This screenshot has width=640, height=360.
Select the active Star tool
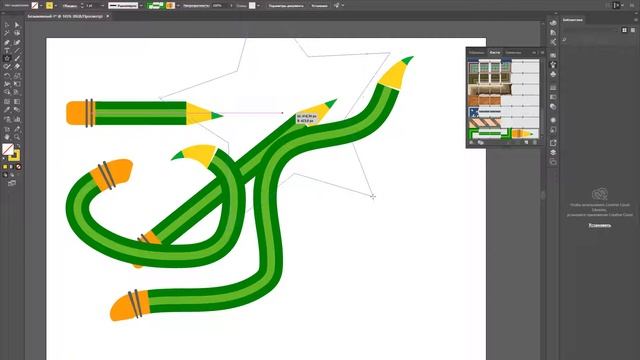pyautogui.click(x=7, y=59)
